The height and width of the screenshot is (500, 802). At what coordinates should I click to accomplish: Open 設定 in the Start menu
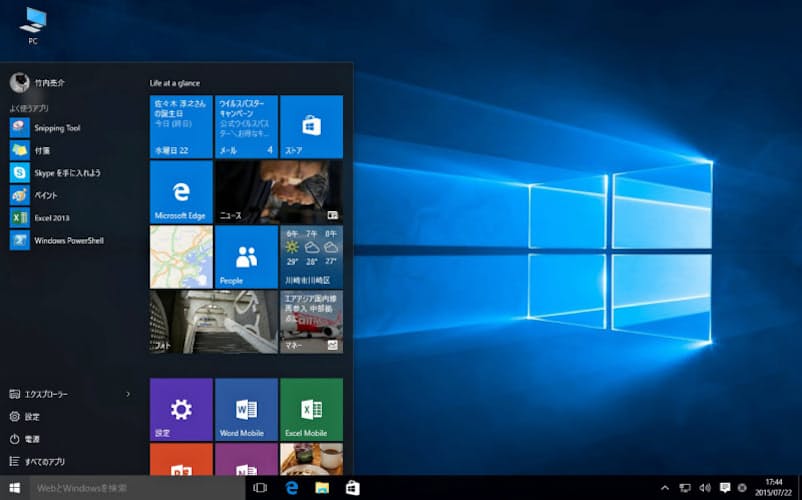[x=32, y=417]
